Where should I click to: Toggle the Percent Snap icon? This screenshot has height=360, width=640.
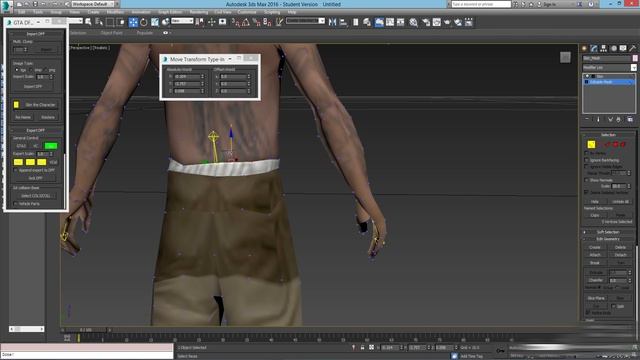(256, 22)
